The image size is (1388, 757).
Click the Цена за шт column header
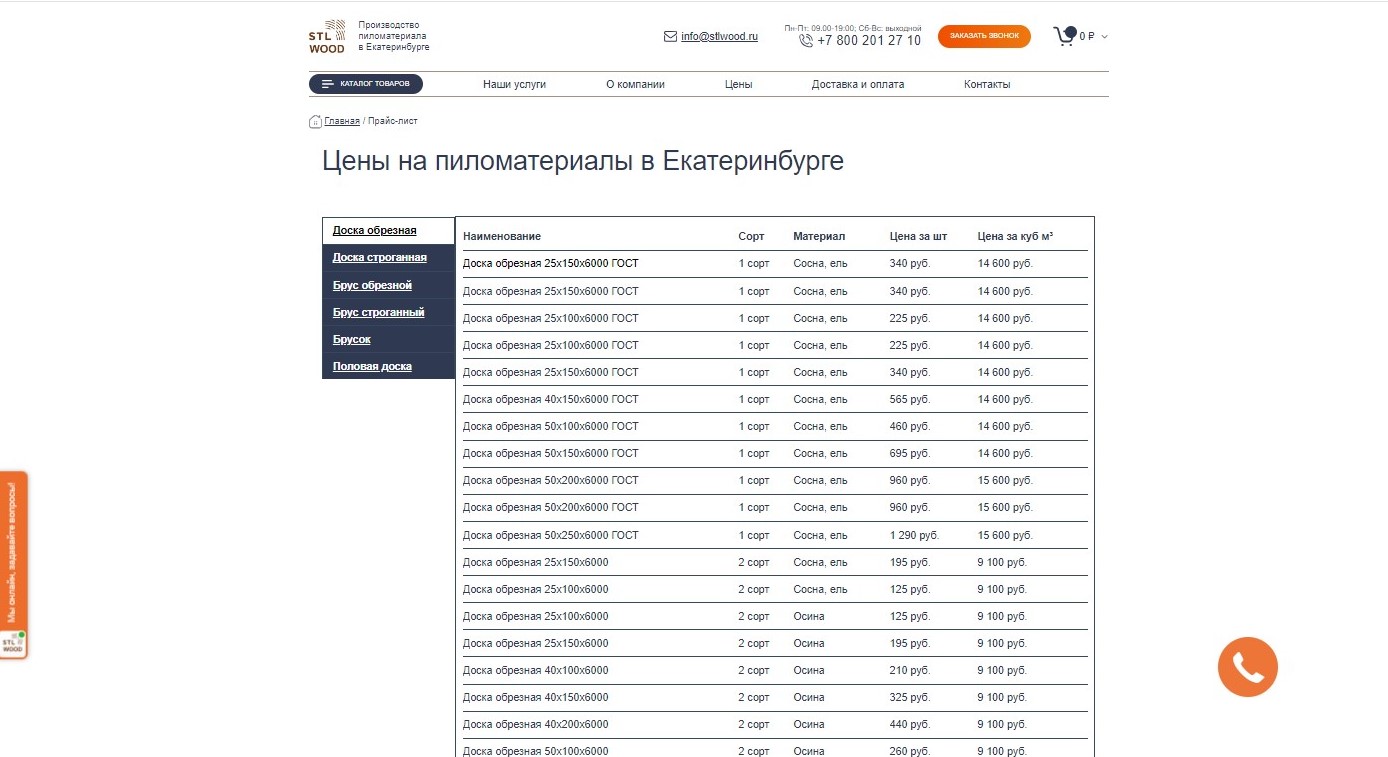[x=918, y=236]
